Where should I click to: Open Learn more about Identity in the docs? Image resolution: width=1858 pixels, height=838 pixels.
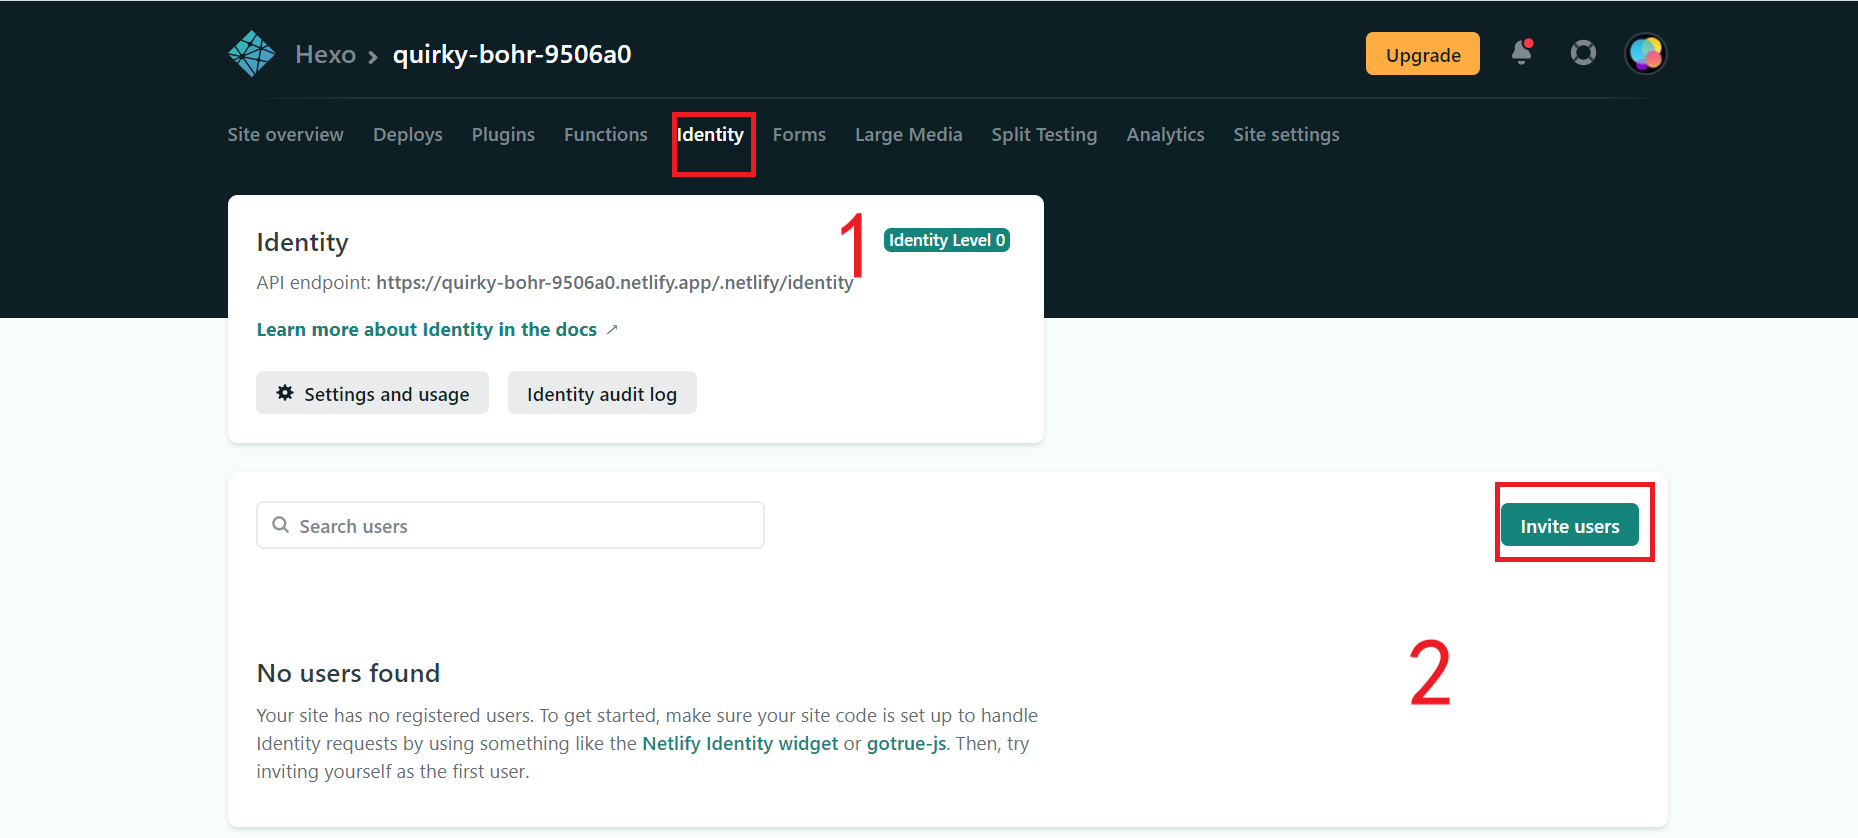click(x=426, y=329)
